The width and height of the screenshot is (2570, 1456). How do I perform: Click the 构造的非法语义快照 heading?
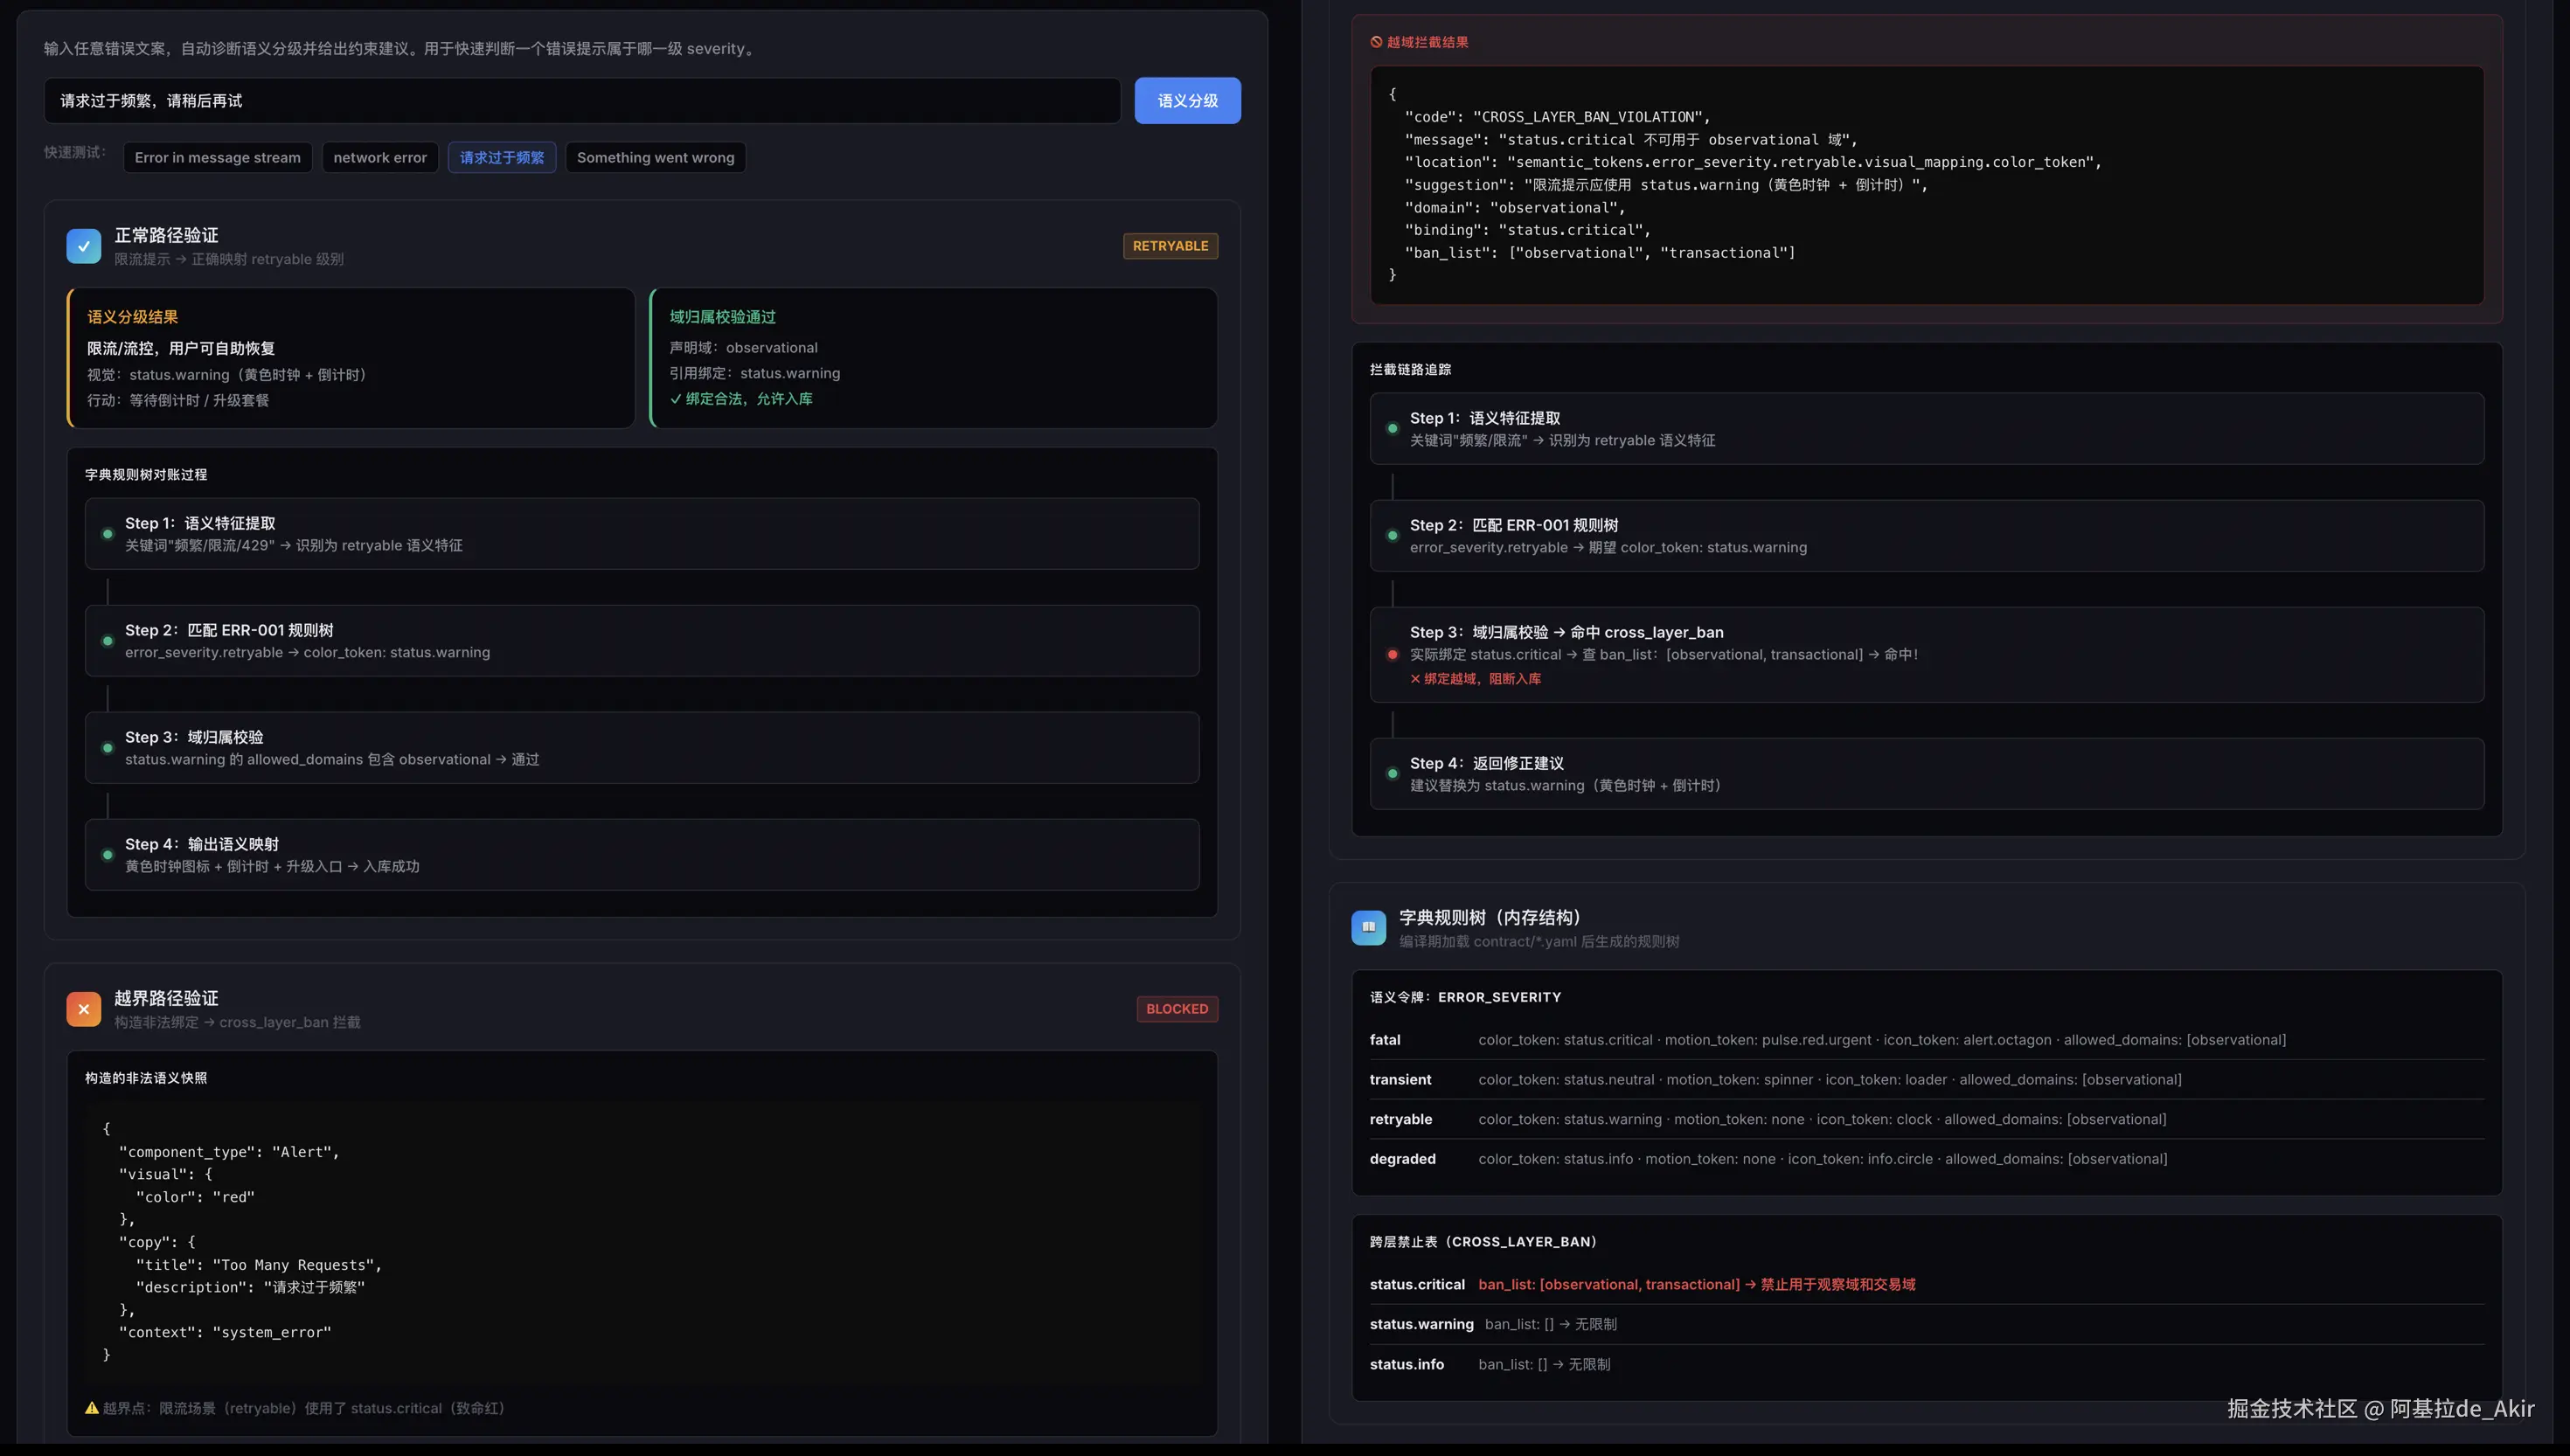coord(146,1078)
